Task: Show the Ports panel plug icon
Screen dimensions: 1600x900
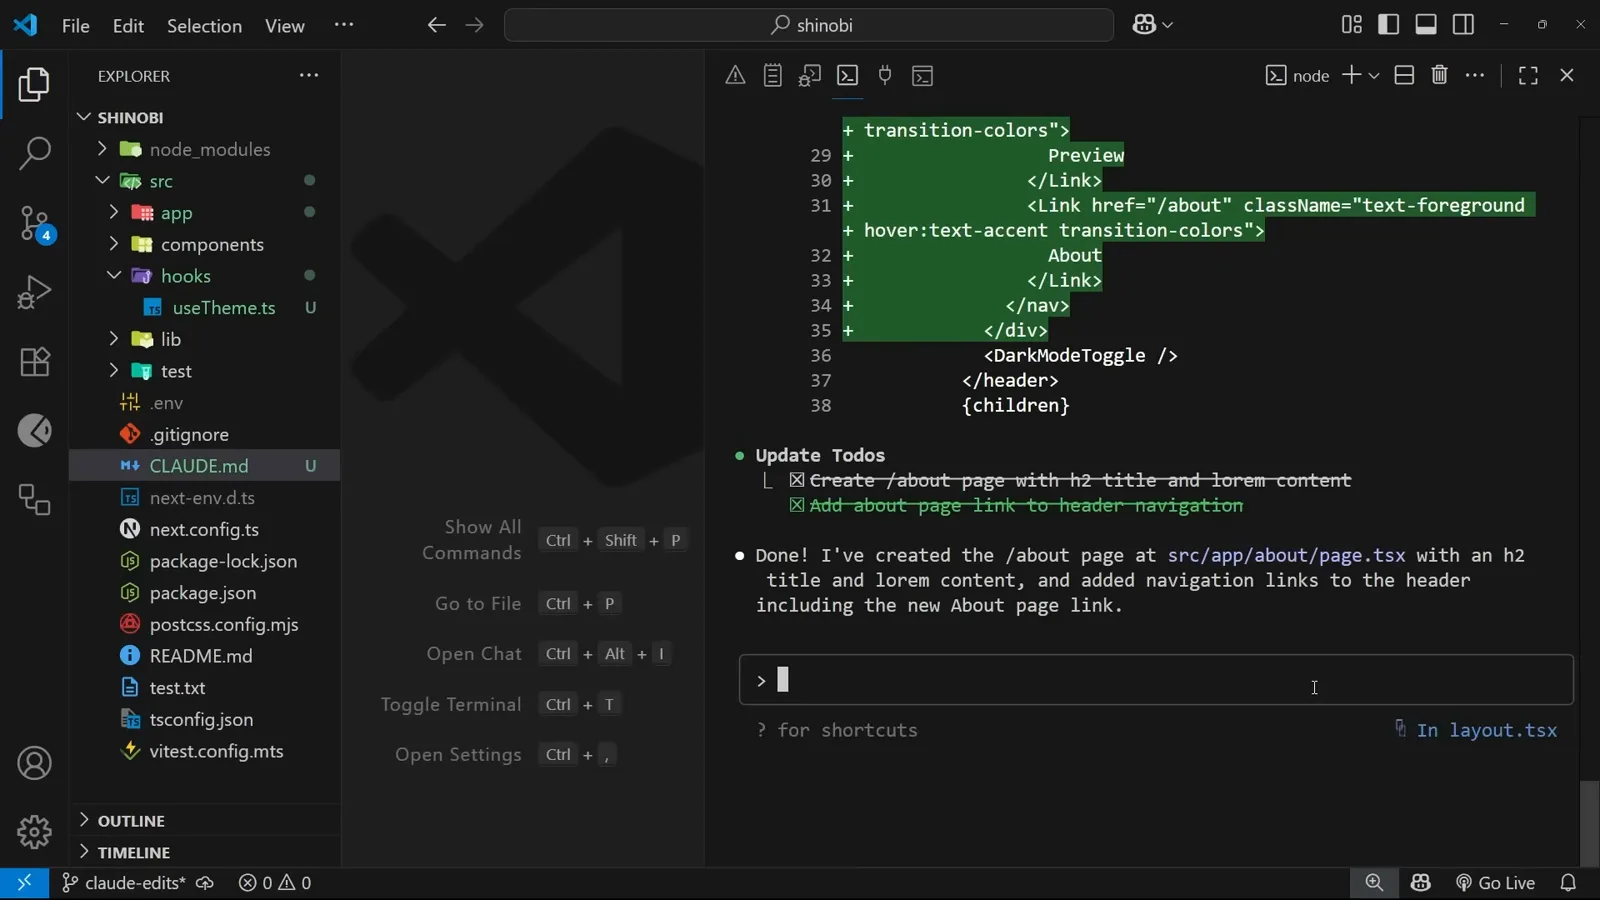Action: click(x=885, y=75)
